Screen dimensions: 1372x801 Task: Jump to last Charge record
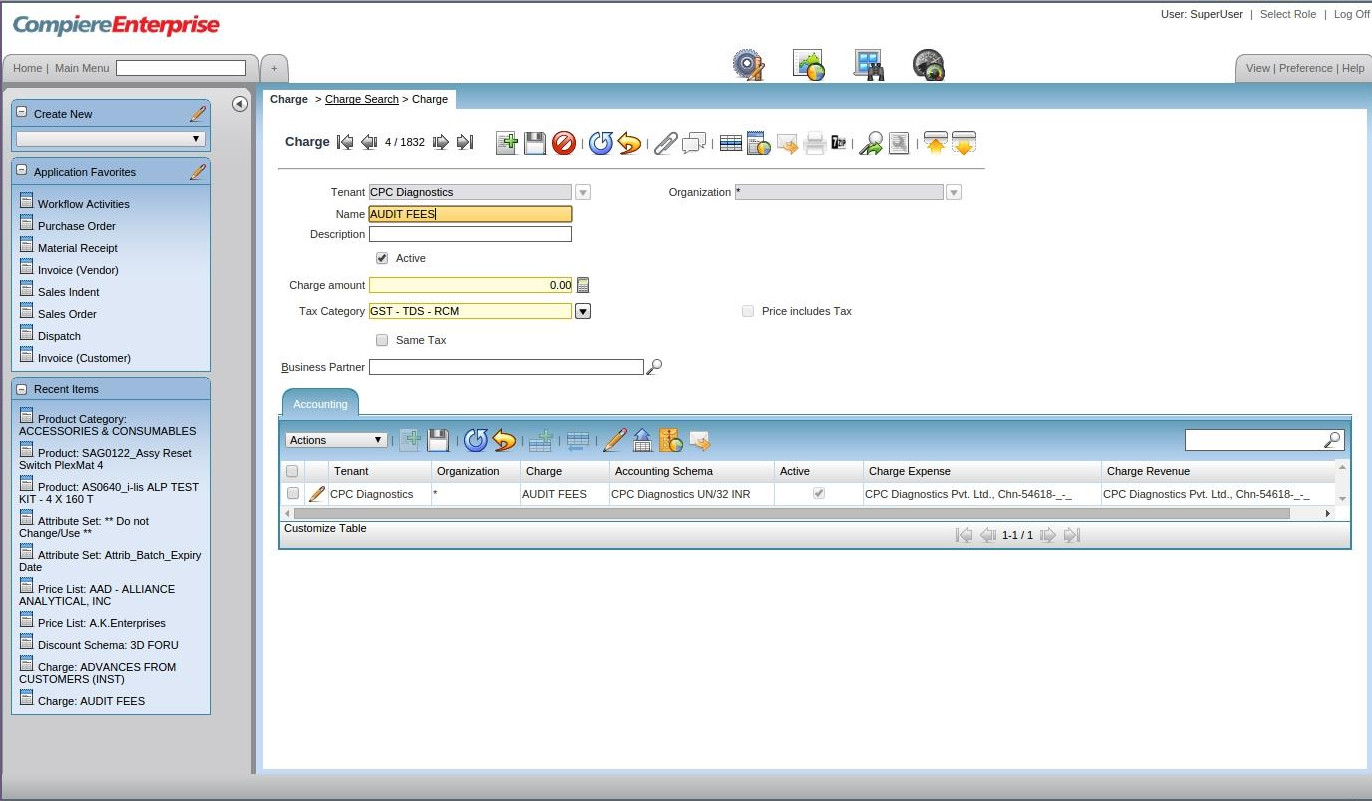[x=464, y=142]
